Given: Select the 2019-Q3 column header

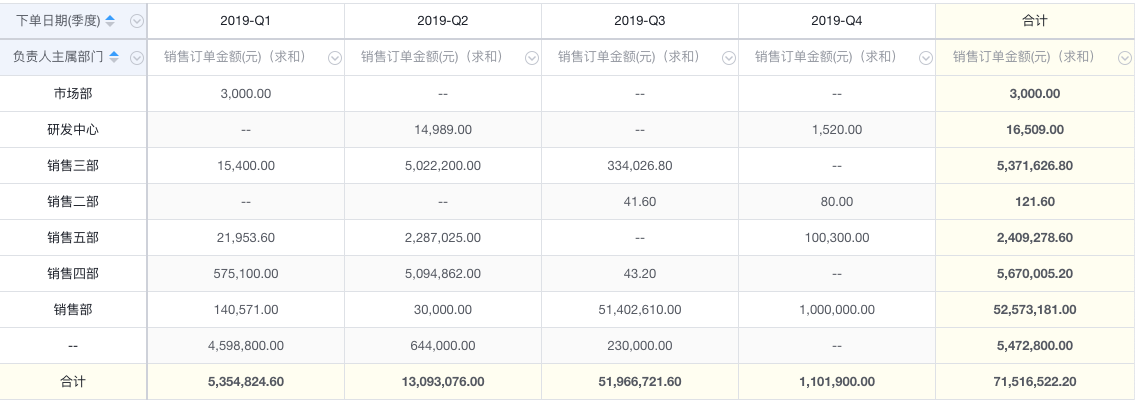Looking at the screenshot, I should [x=640, y=21].
